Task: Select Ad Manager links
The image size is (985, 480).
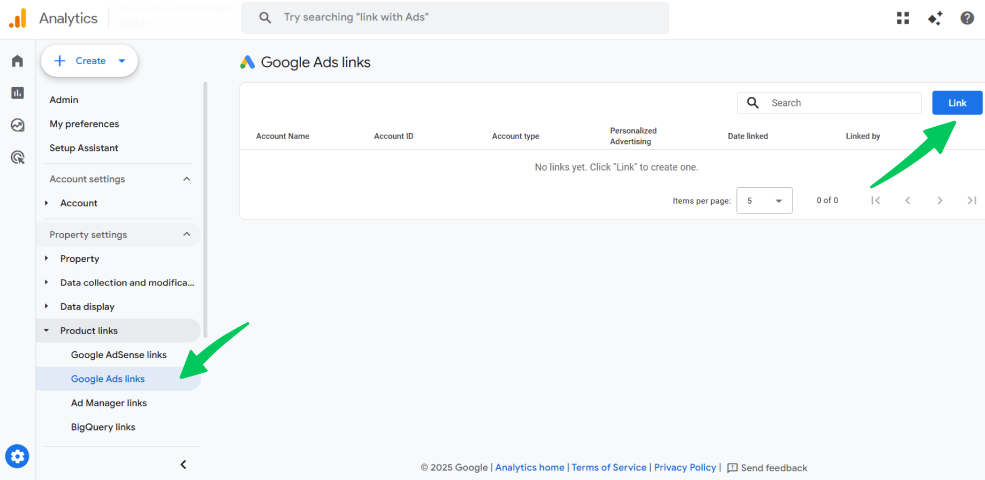Action: click(x=109, y=403)
